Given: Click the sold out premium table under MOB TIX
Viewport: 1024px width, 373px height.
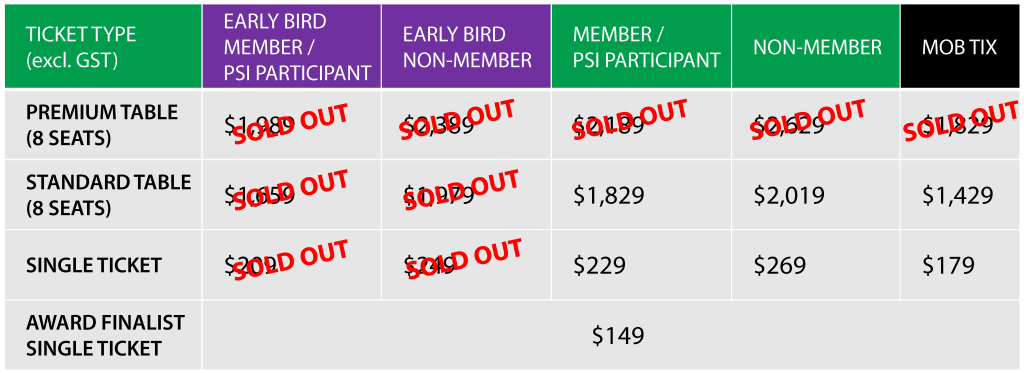Looking at the screenshot, I should tap(960, 122).
